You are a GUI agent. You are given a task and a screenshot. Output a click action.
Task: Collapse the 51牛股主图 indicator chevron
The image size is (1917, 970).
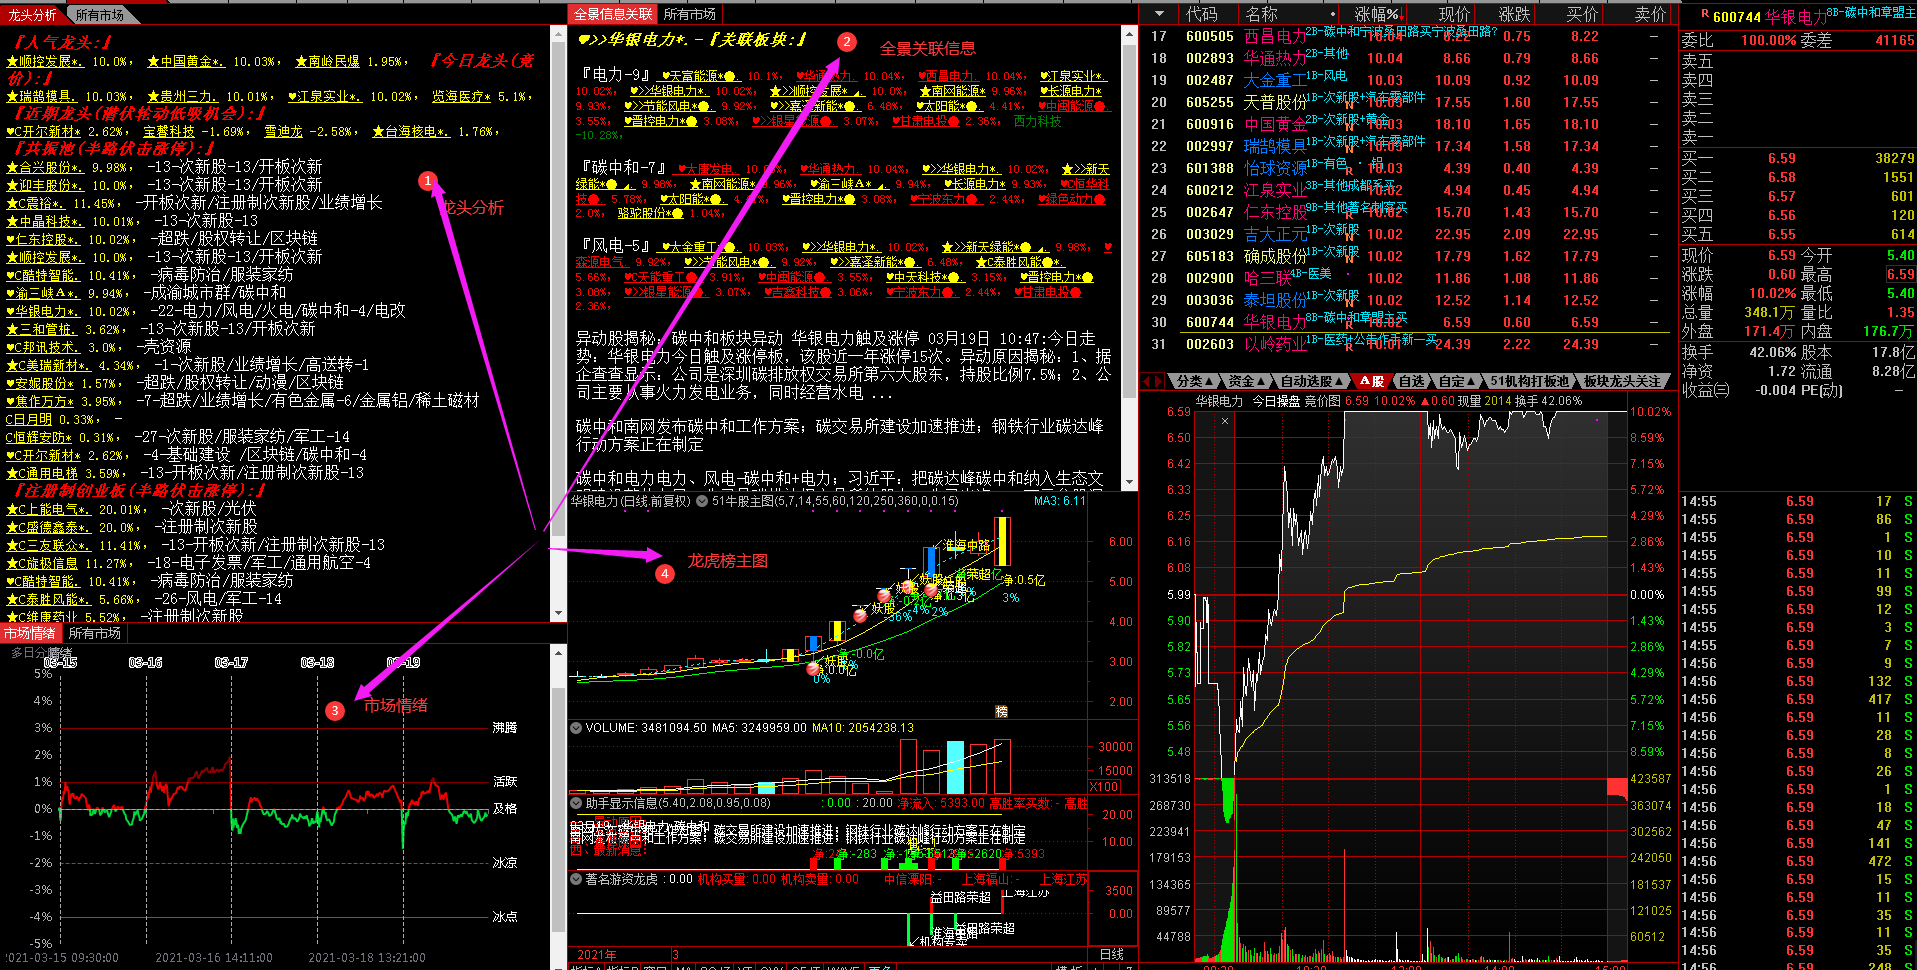tap(702, 501)
